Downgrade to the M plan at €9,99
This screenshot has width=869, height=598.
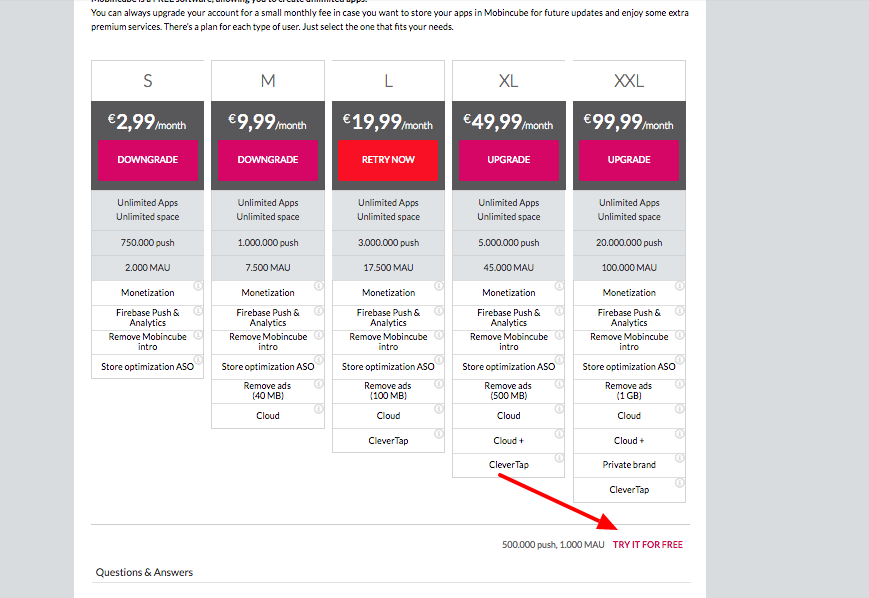pyautogui.click(x=268, y=160)
